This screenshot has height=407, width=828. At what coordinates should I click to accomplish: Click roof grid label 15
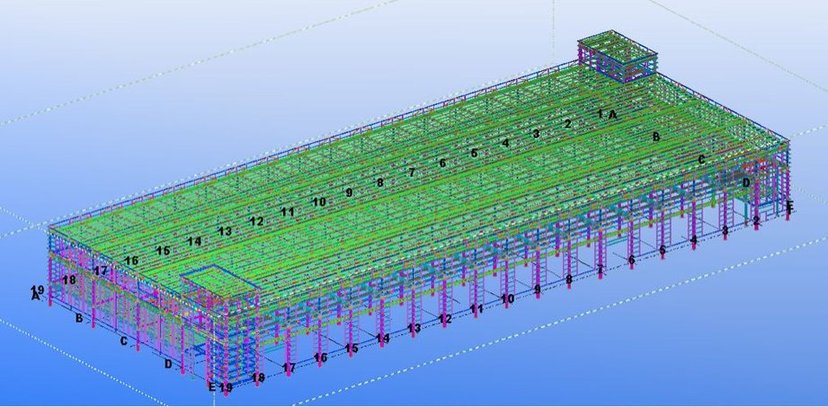coord(163,250)
